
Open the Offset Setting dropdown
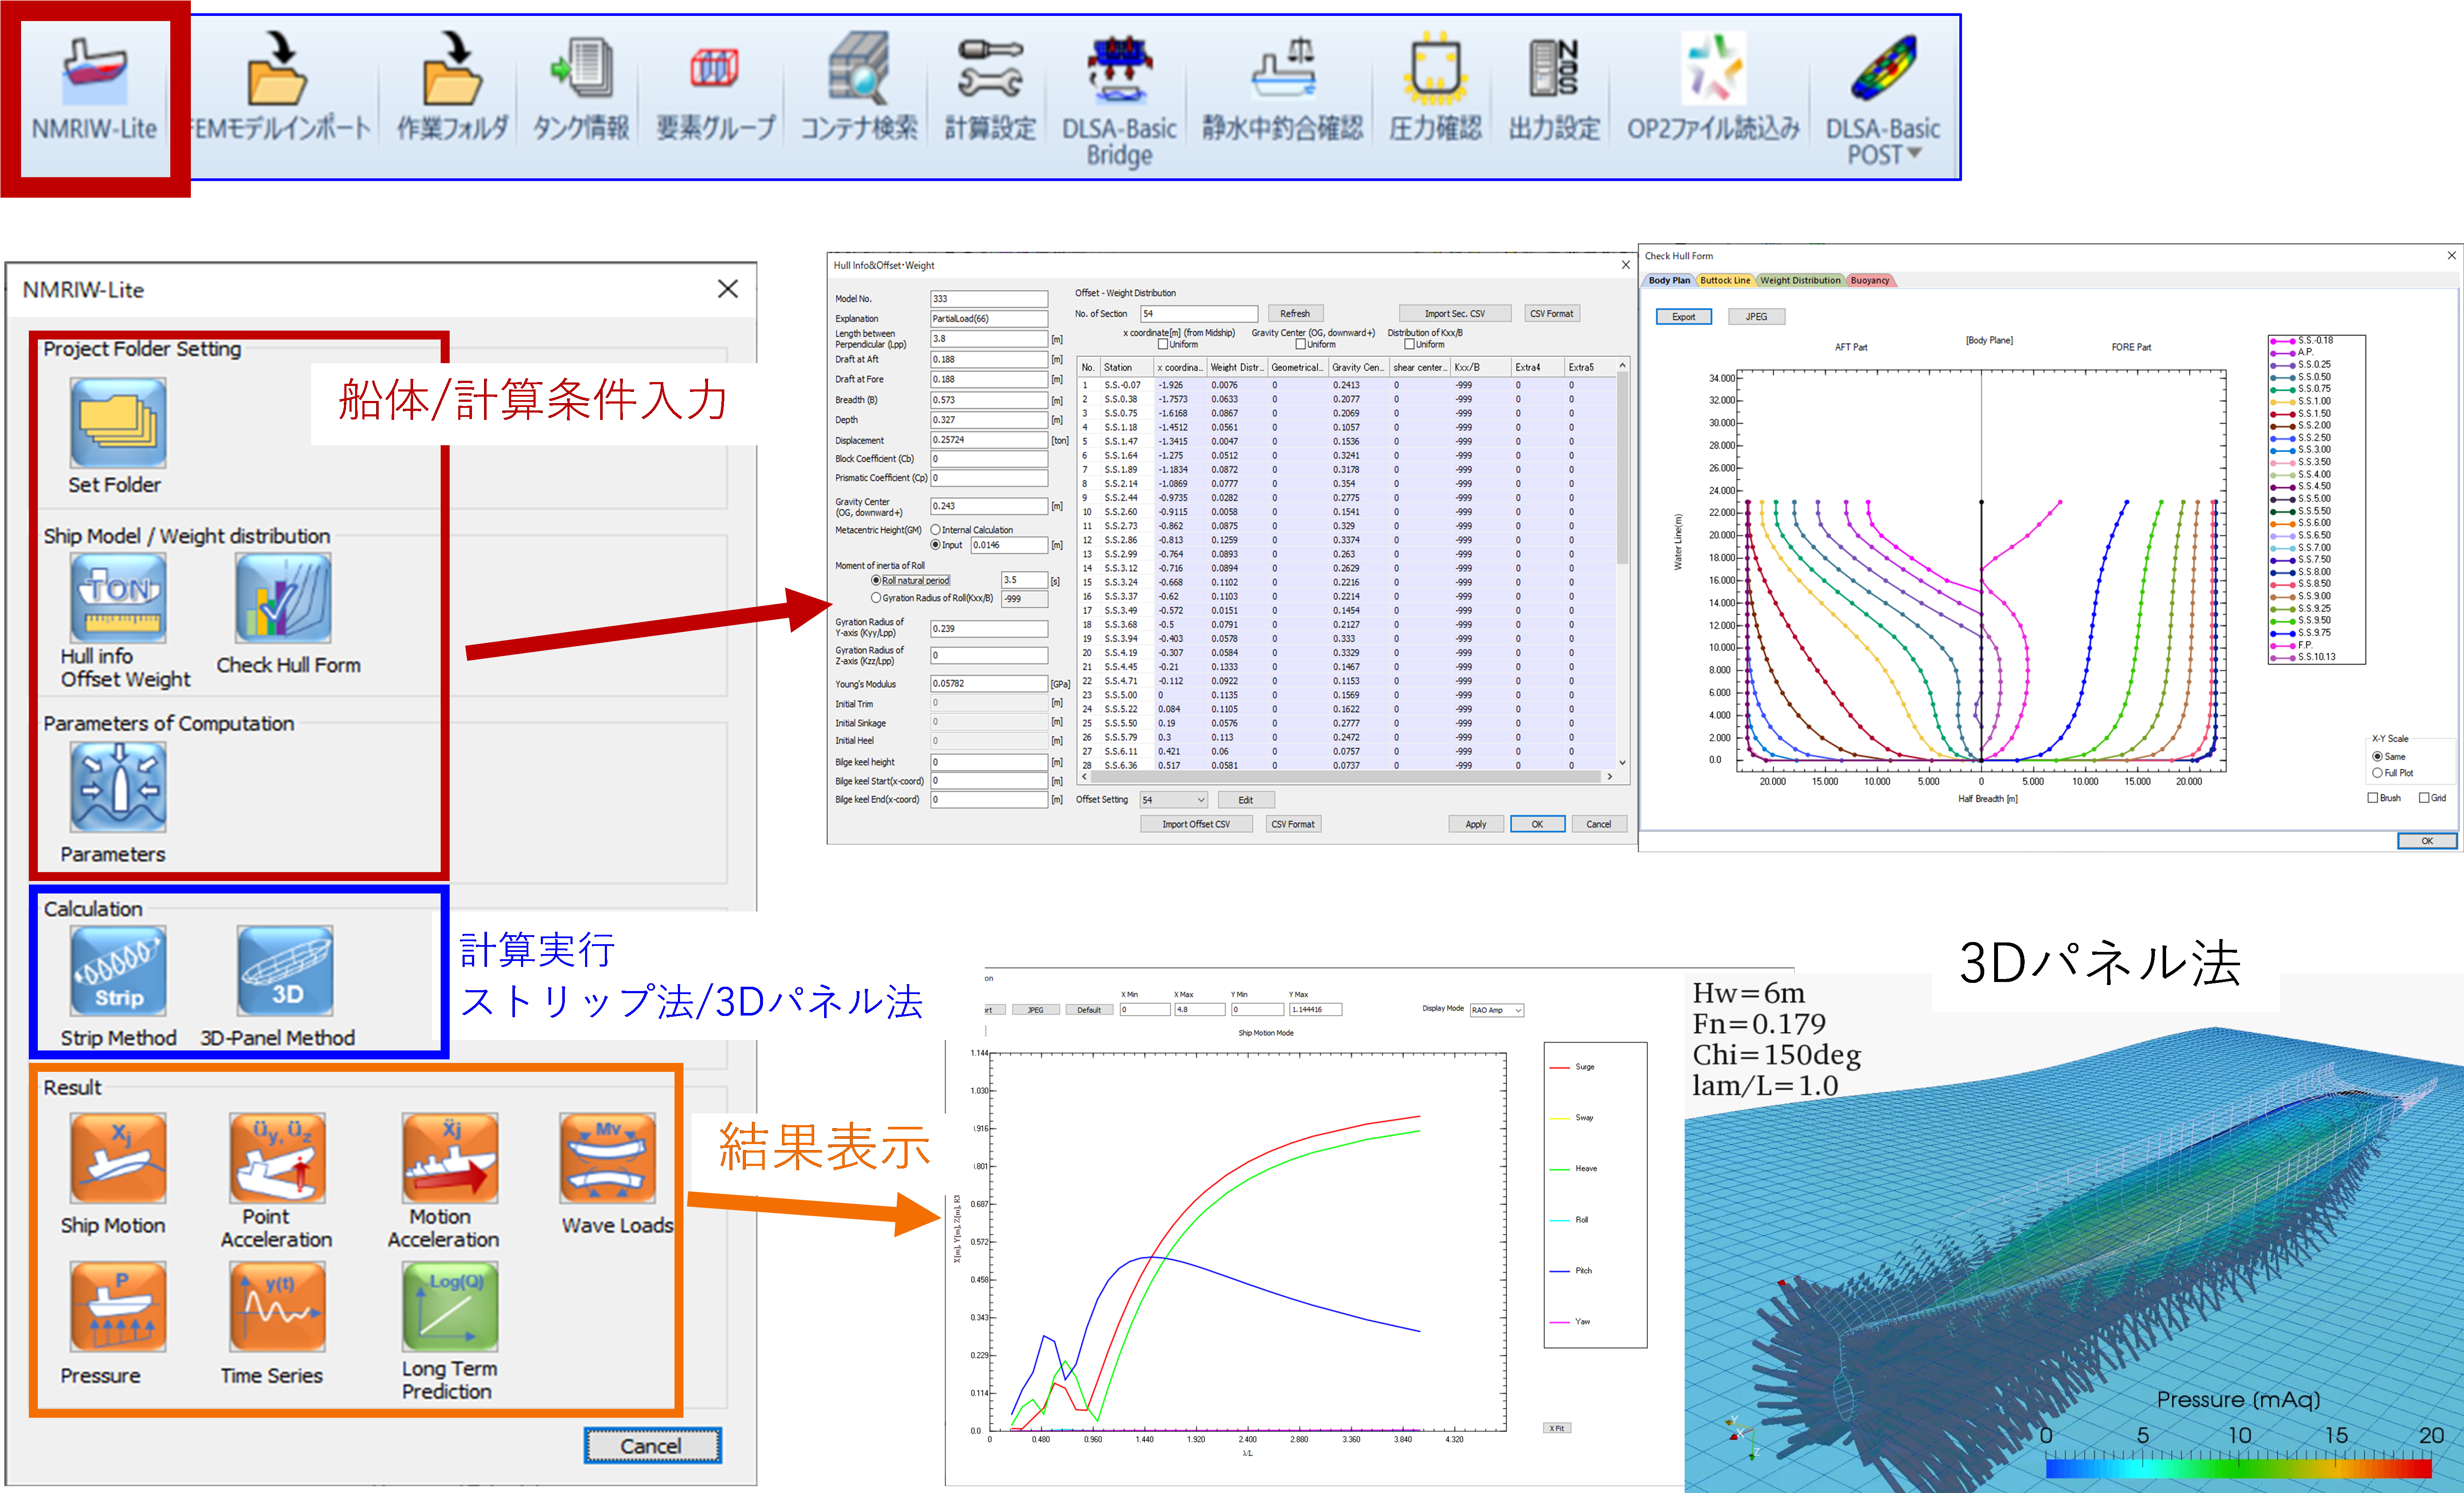tap(1174, 800)
